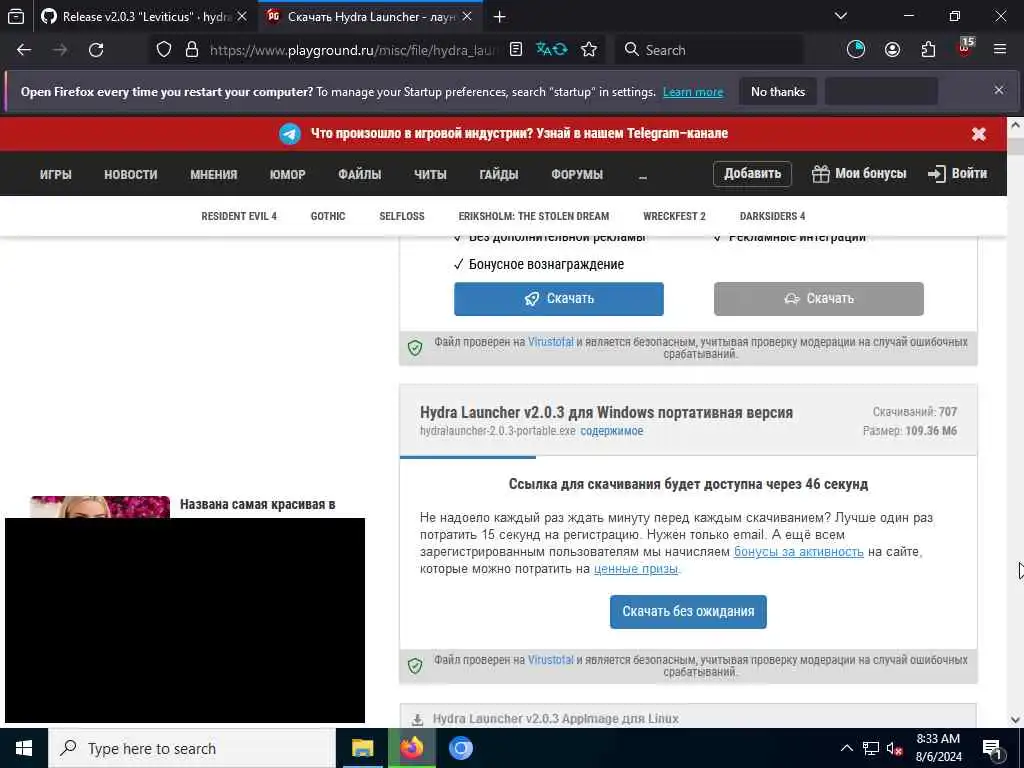
Task: Open the lower Virustotal link
Action: (x=551, y=660)
